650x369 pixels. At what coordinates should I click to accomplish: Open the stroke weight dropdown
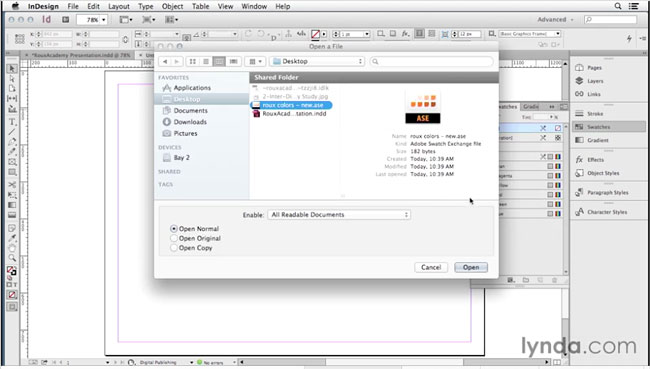(367, 34)
